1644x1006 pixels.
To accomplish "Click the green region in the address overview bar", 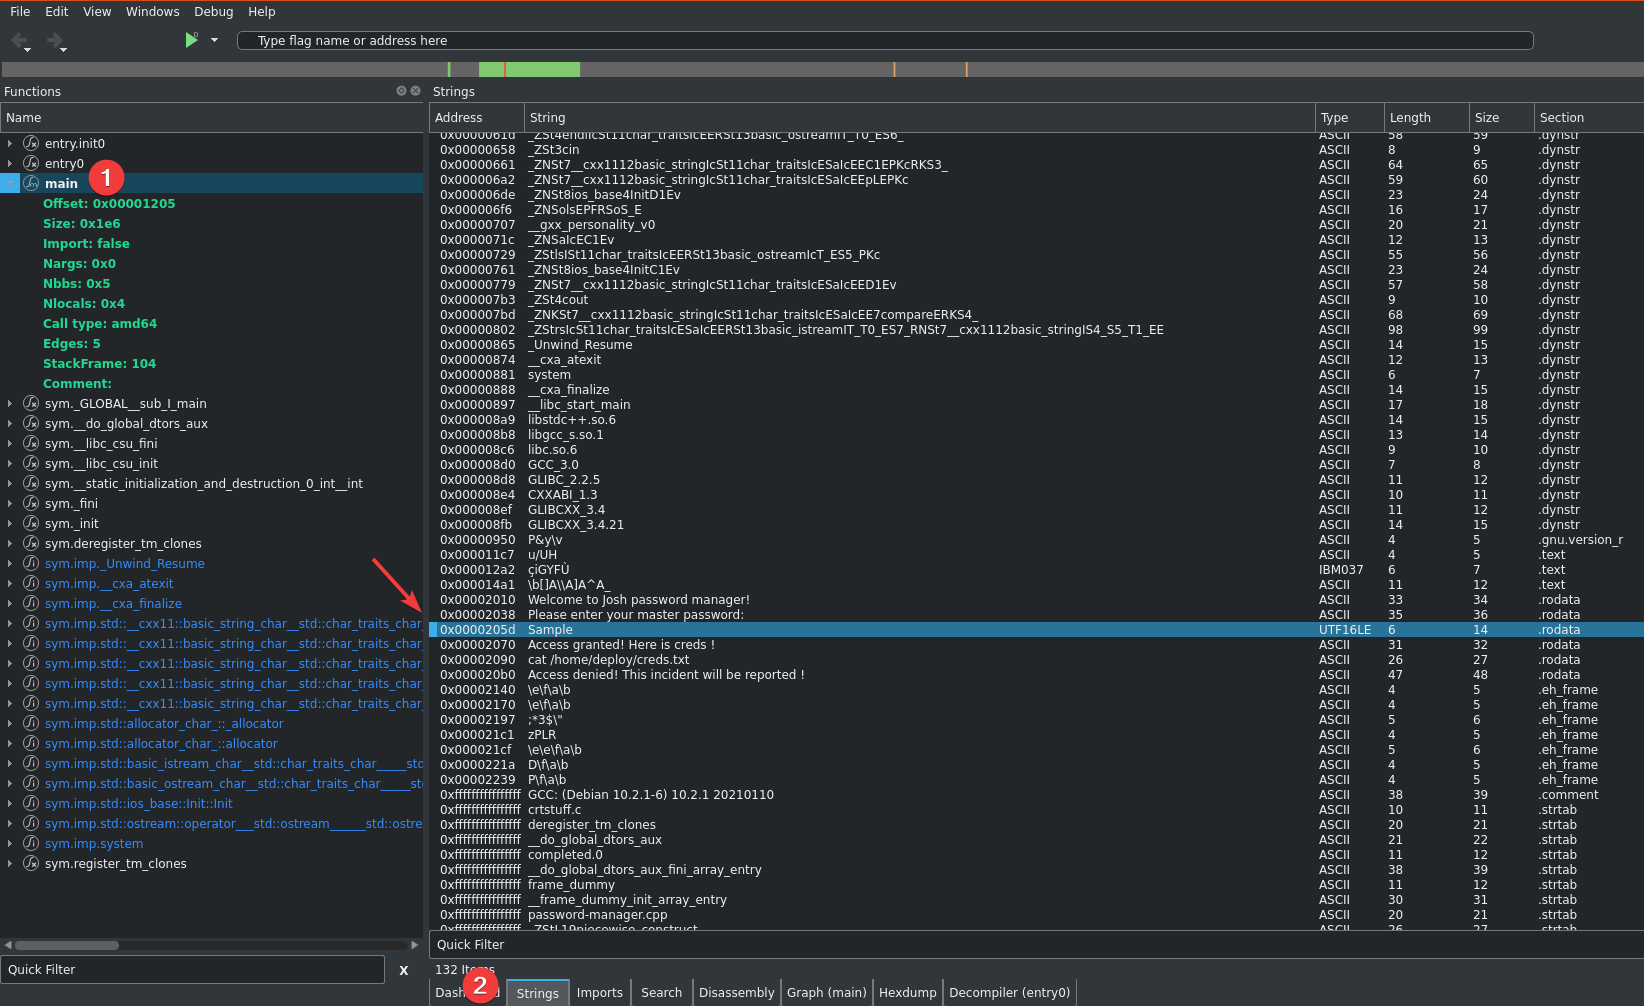I will click(530, 69).
